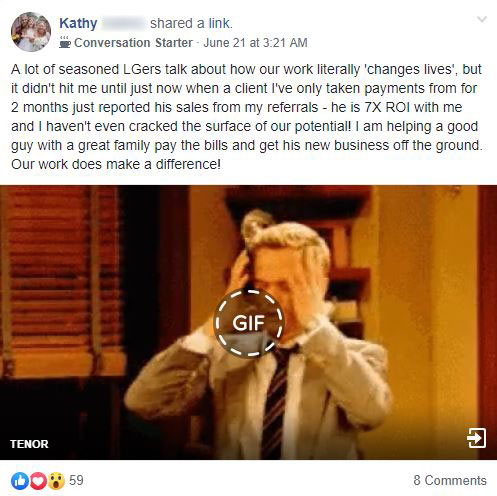Click the Conversation Starter badge label
The height and width of the screenshot is (496, 497).
[133, 43]
